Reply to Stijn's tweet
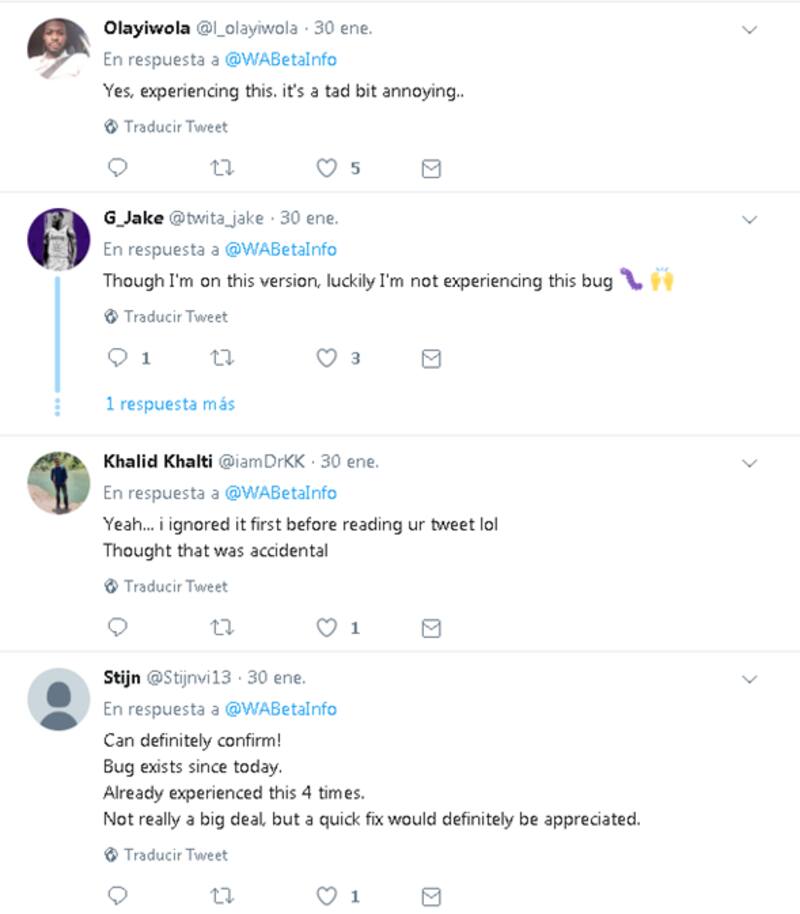 117,896
